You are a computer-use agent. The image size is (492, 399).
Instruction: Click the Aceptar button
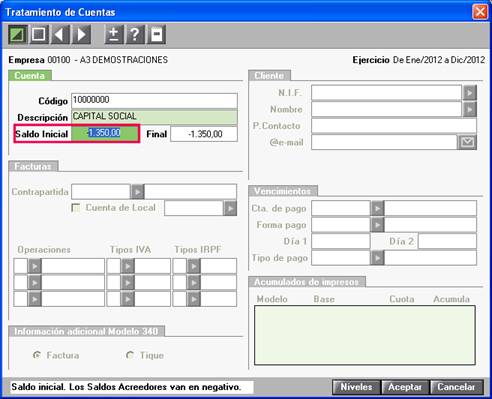click(x=405, y=387)
